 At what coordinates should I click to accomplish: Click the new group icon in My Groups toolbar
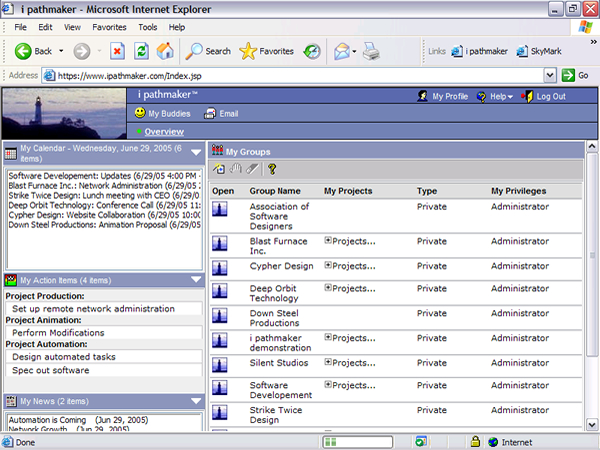219,169
